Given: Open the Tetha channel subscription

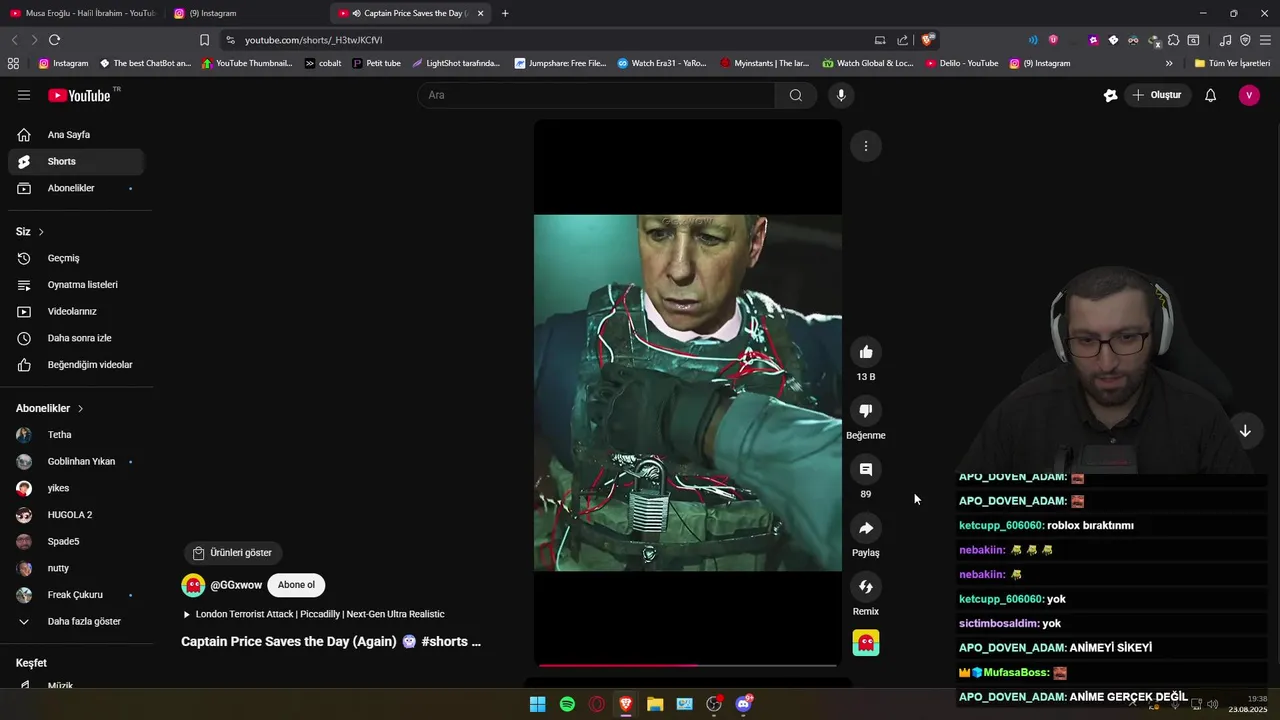Looking at the screenshot, I should pyautogui.click(x=76, y=435).
